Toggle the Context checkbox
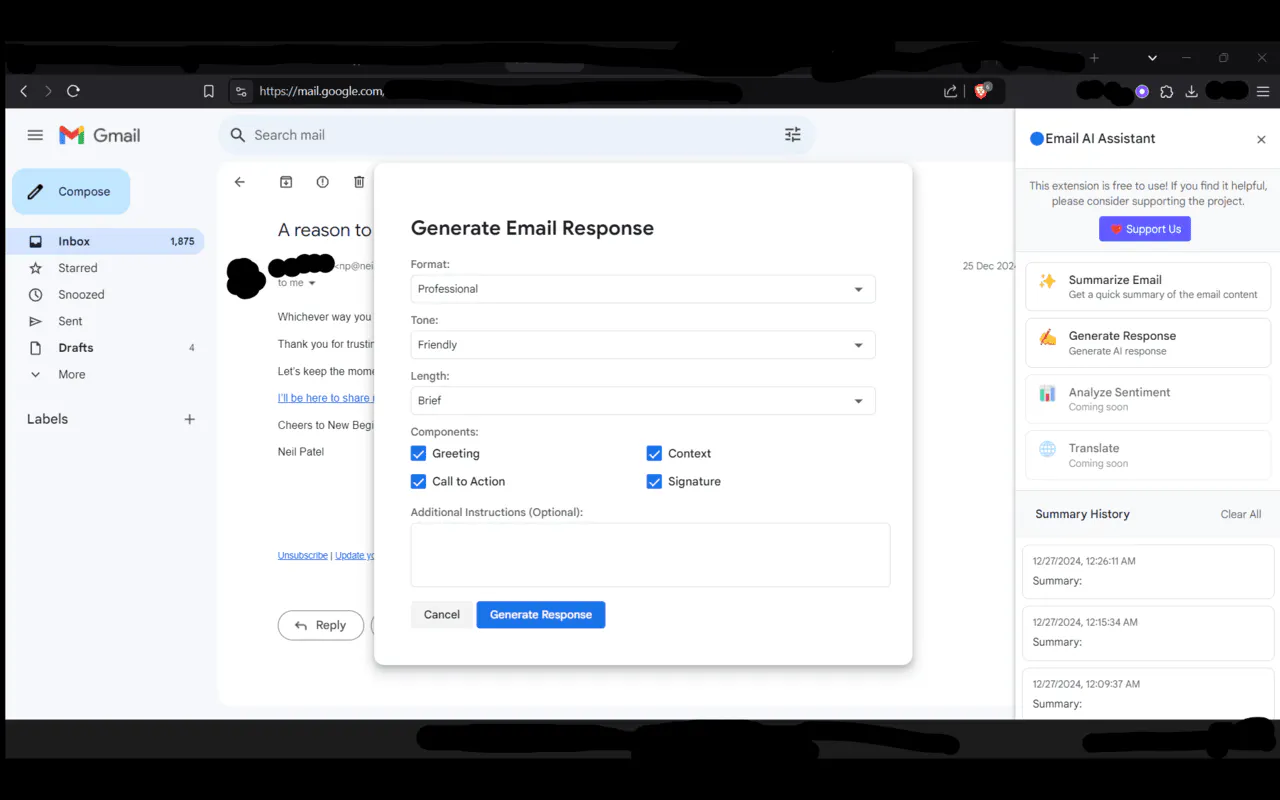Viewport: 1280px width, 800px height. (x=654, y=453)
